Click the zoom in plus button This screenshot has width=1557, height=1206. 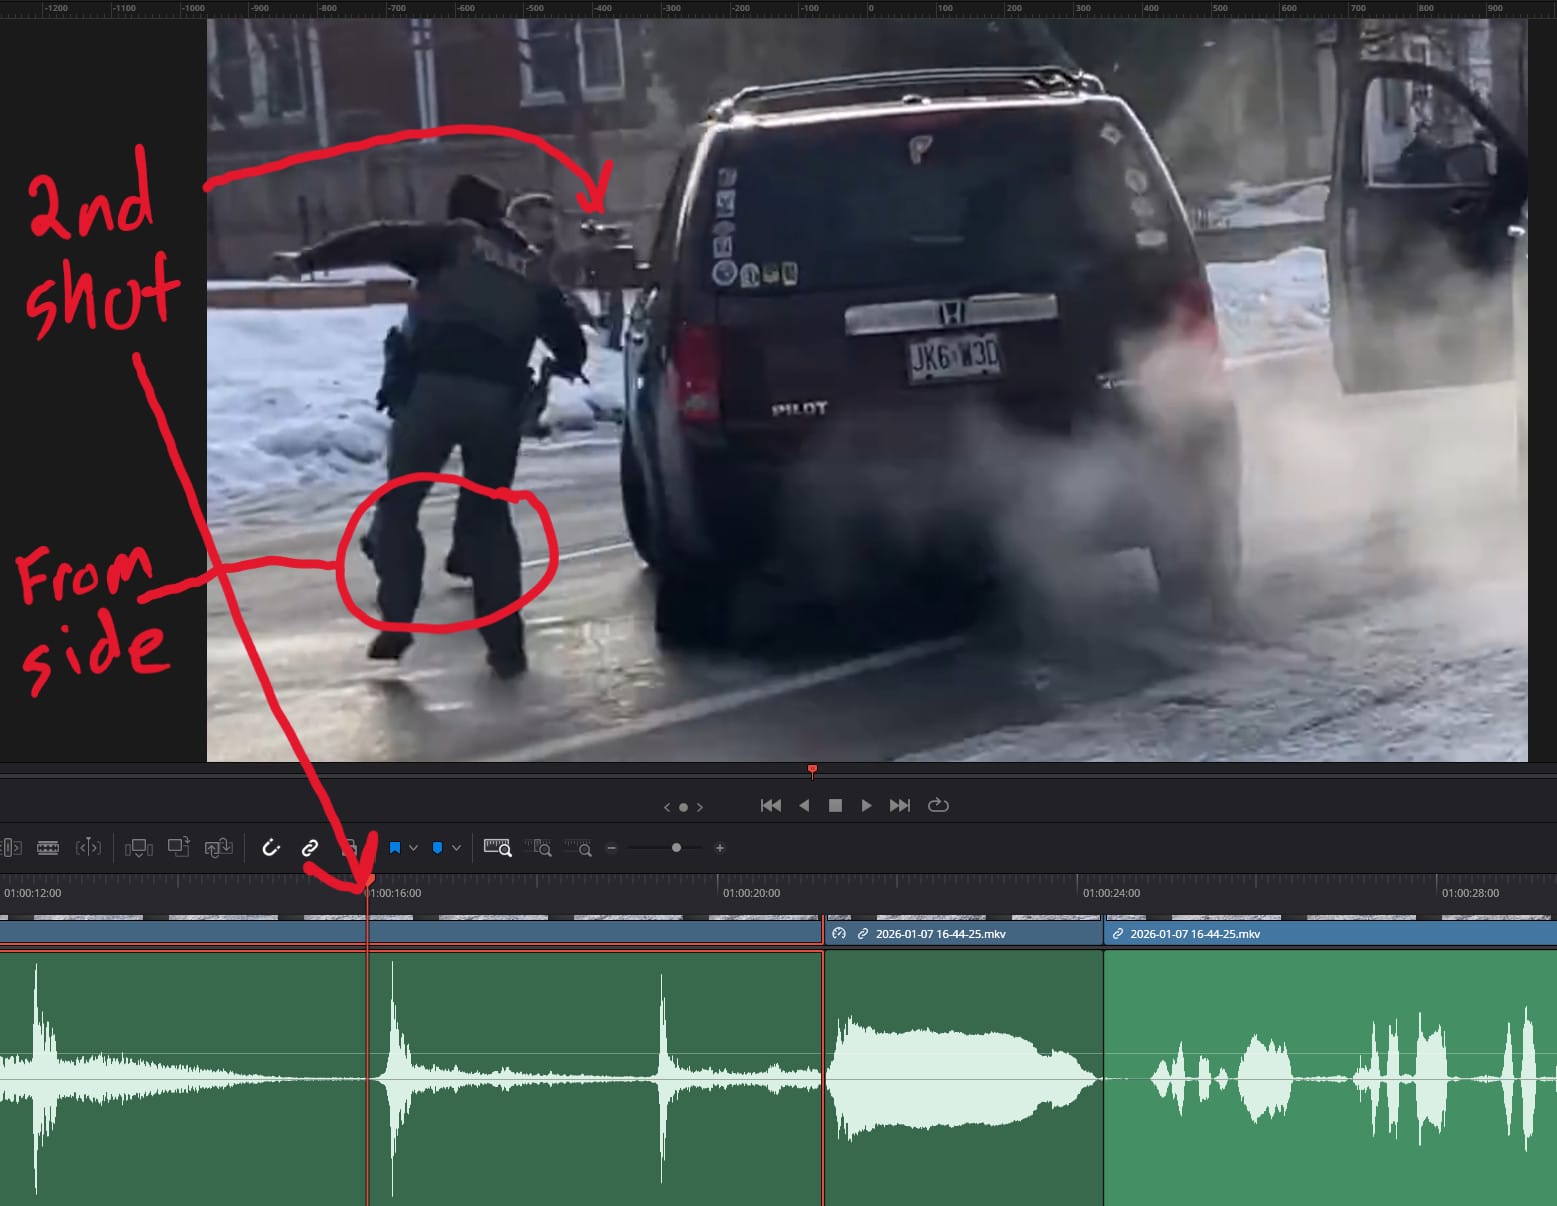719,848
